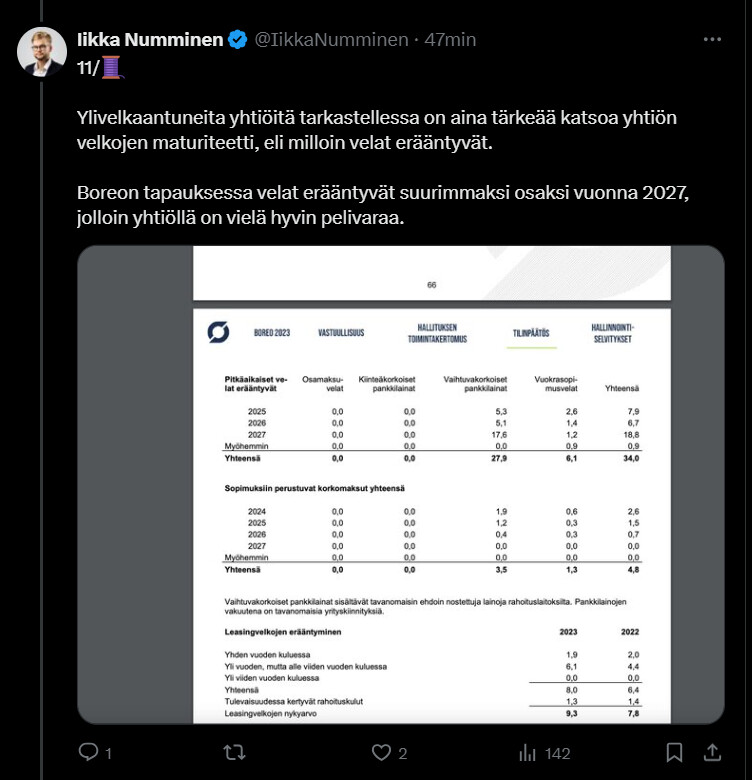Click the Boreo logo in image
752x780 pixels.
(216, 332)
